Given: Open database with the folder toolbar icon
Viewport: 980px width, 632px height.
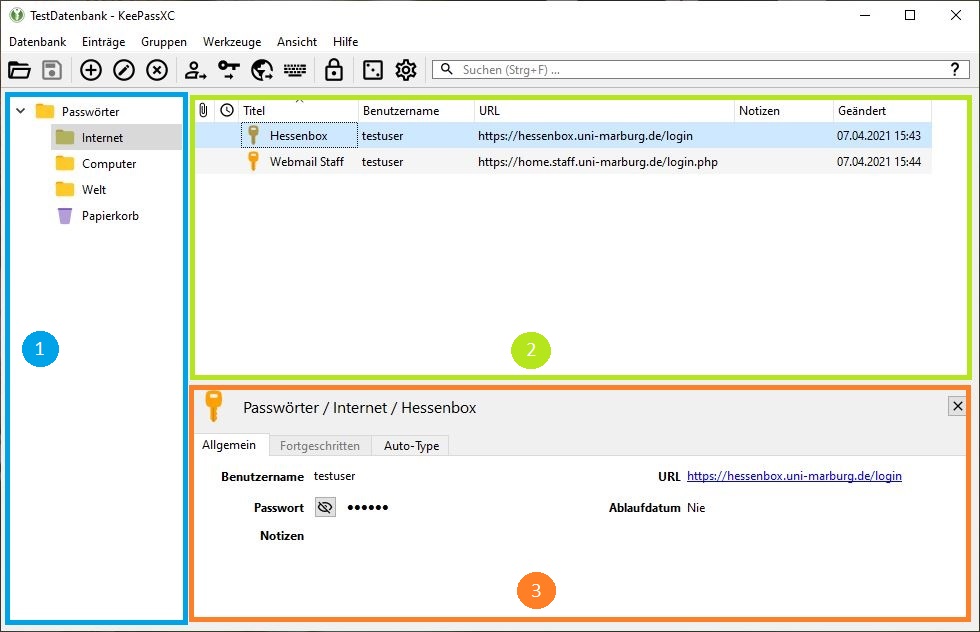Looking at the screenshot, I should coord(19,70).
